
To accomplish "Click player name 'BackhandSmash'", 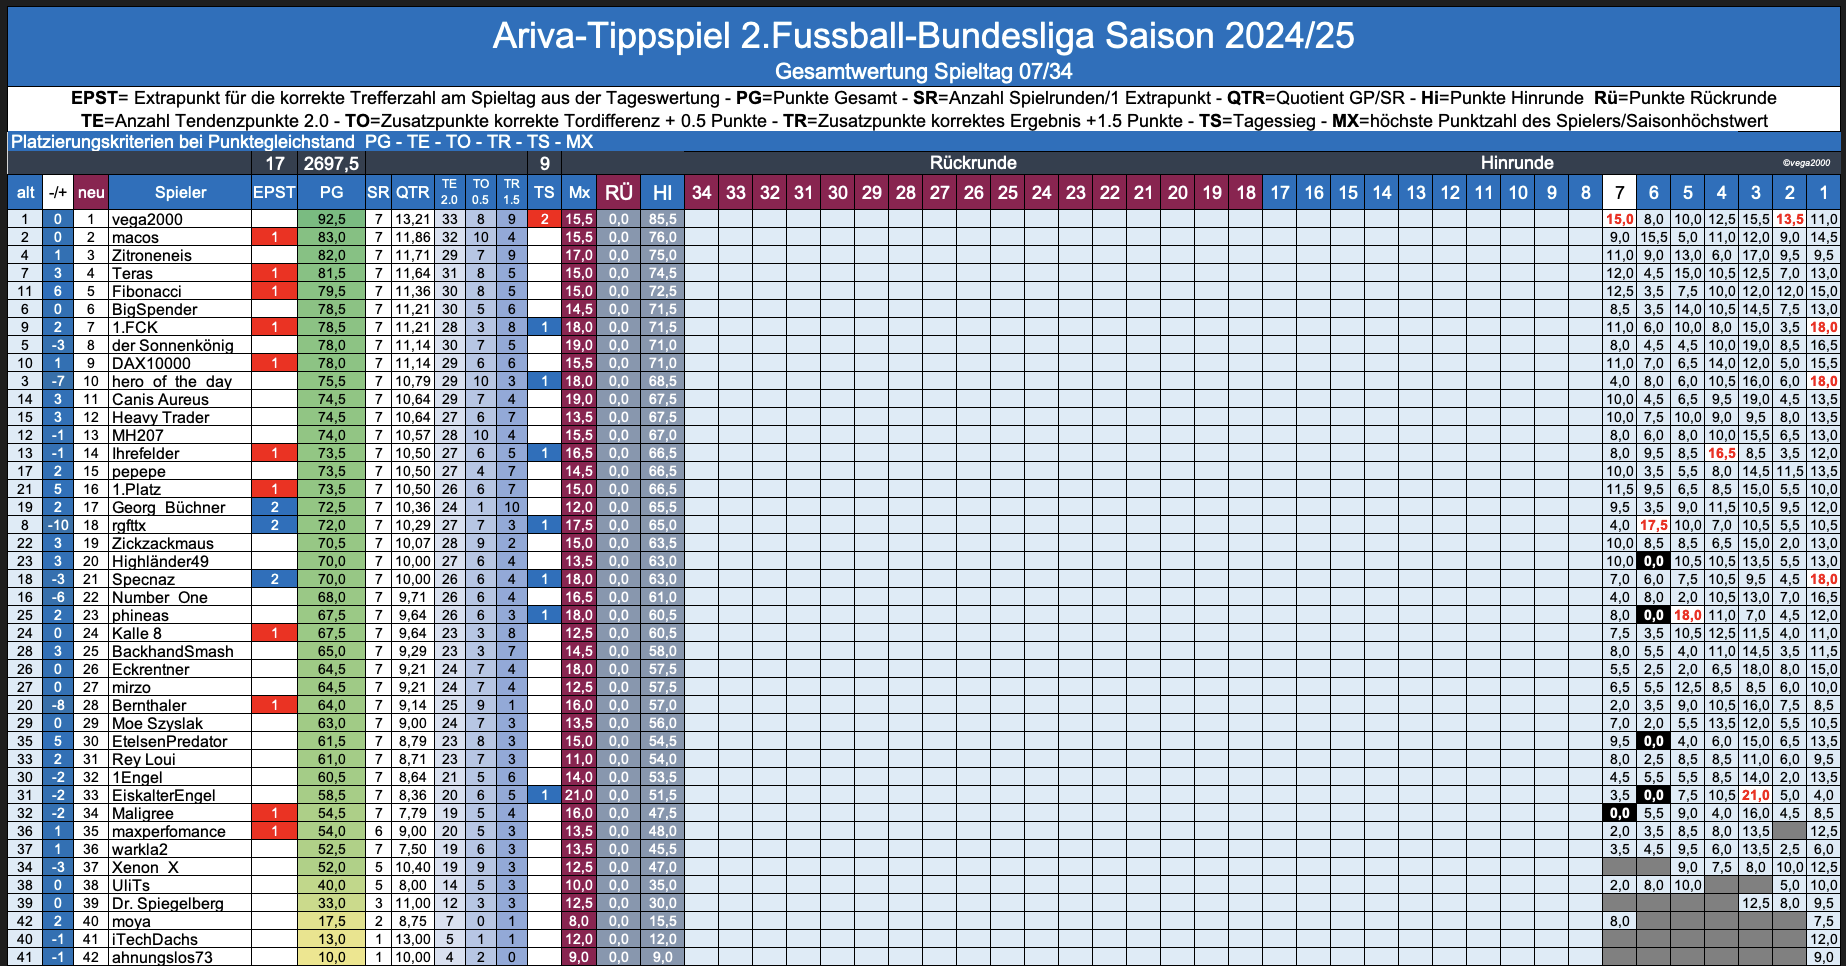I will (172, 651).
